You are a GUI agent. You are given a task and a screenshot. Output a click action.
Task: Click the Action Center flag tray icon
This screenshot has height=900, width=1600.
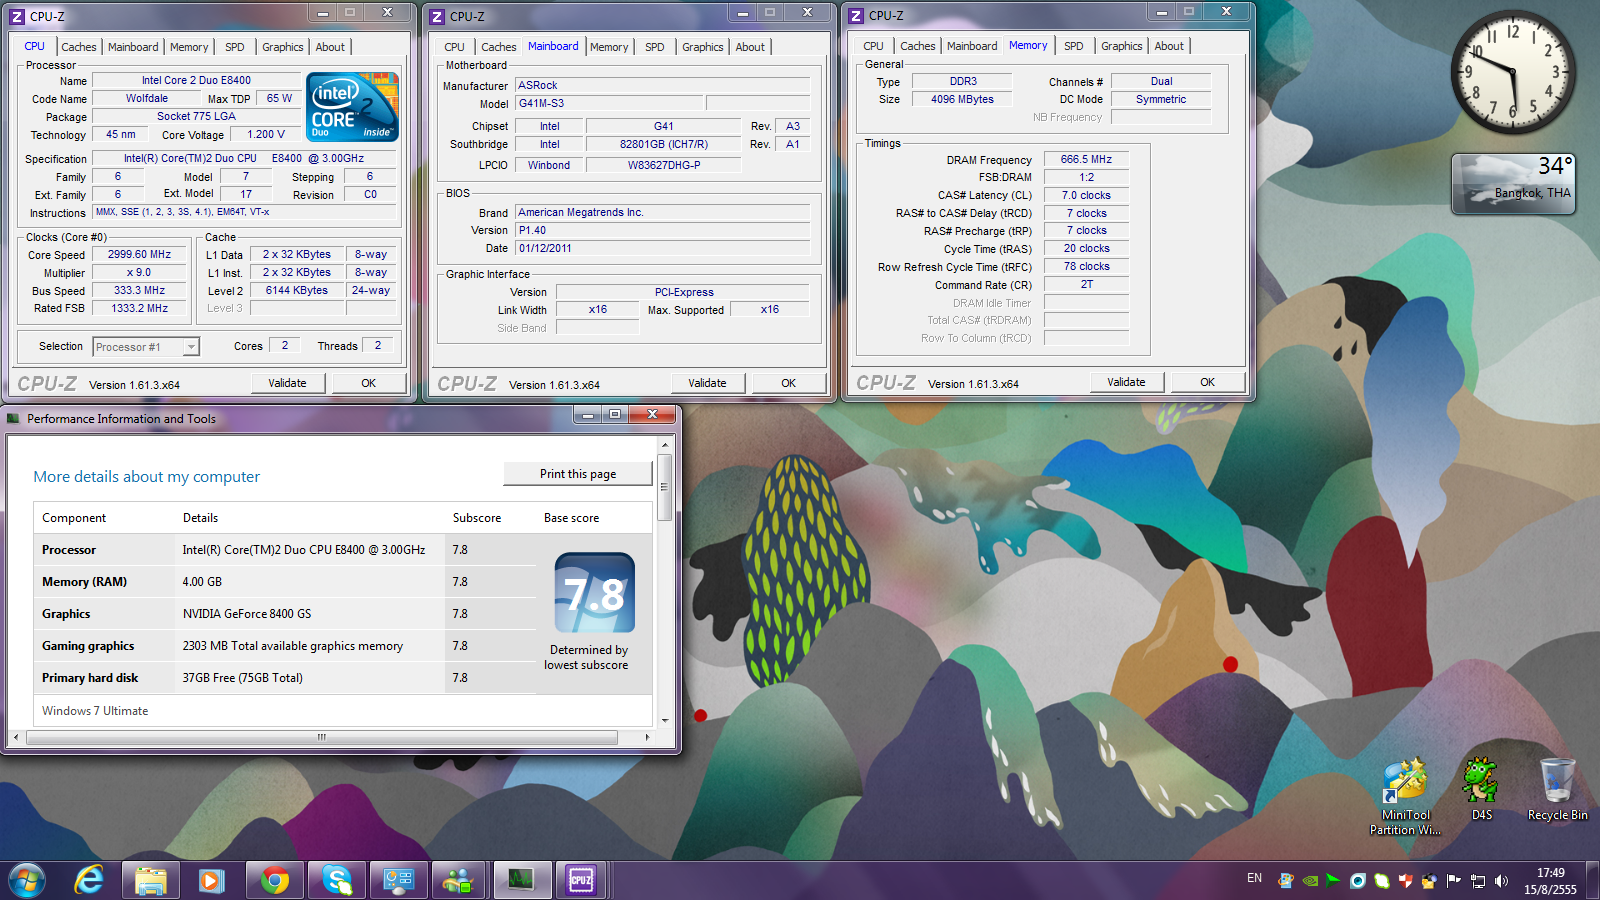(x=1453, y=881)
